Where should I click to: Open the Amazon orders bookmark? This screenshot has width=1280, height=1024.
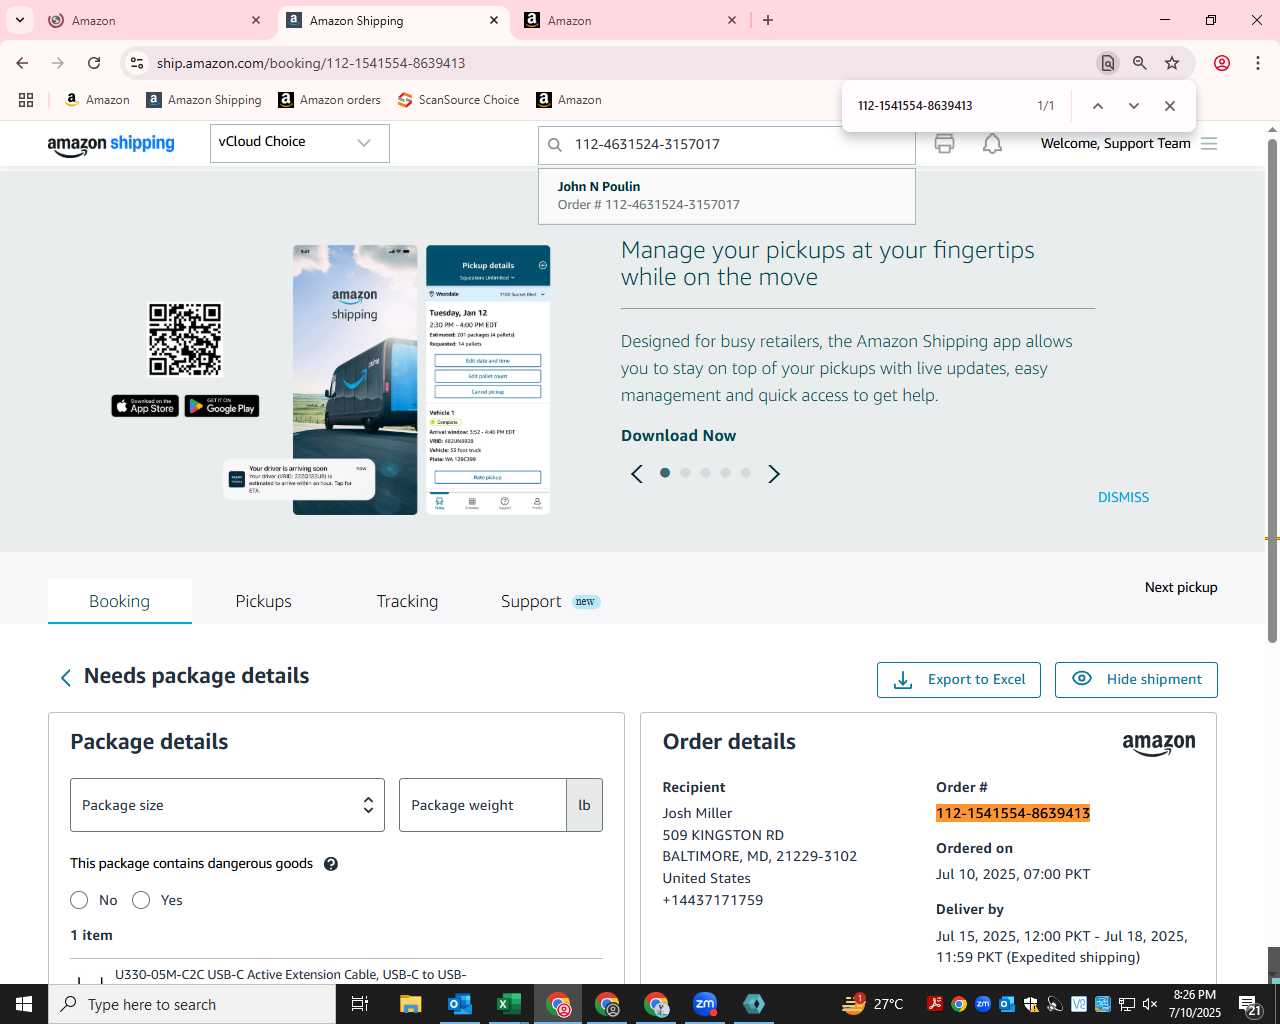coord(329,100)
